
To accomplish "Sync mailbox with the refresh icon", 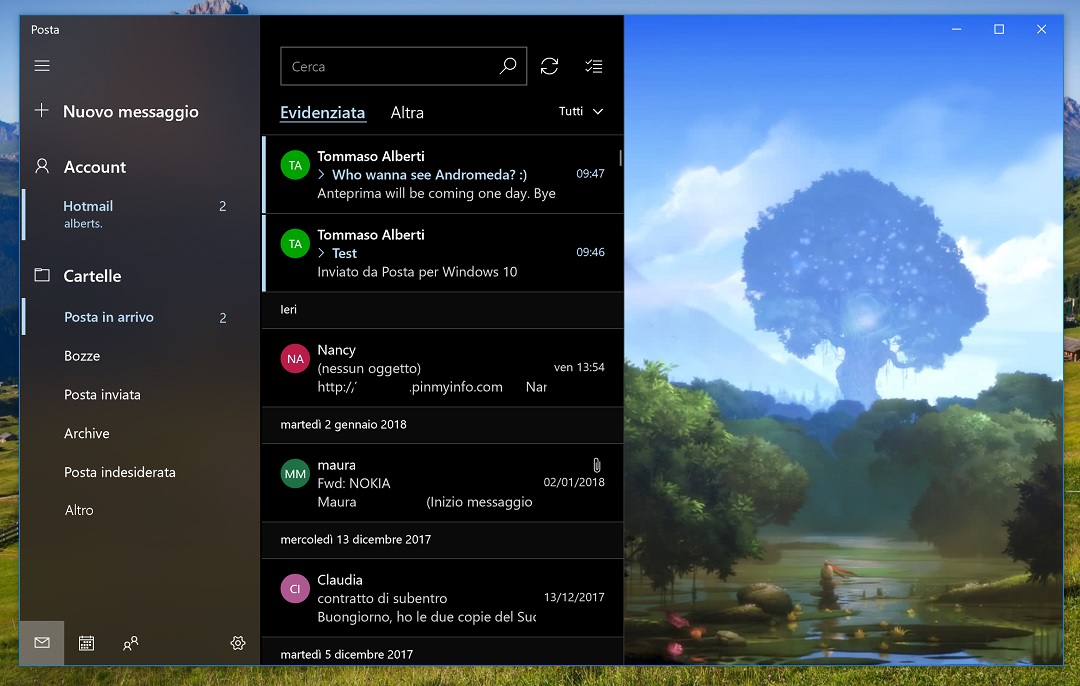I will pyautogui.click(x=549, y=66).
